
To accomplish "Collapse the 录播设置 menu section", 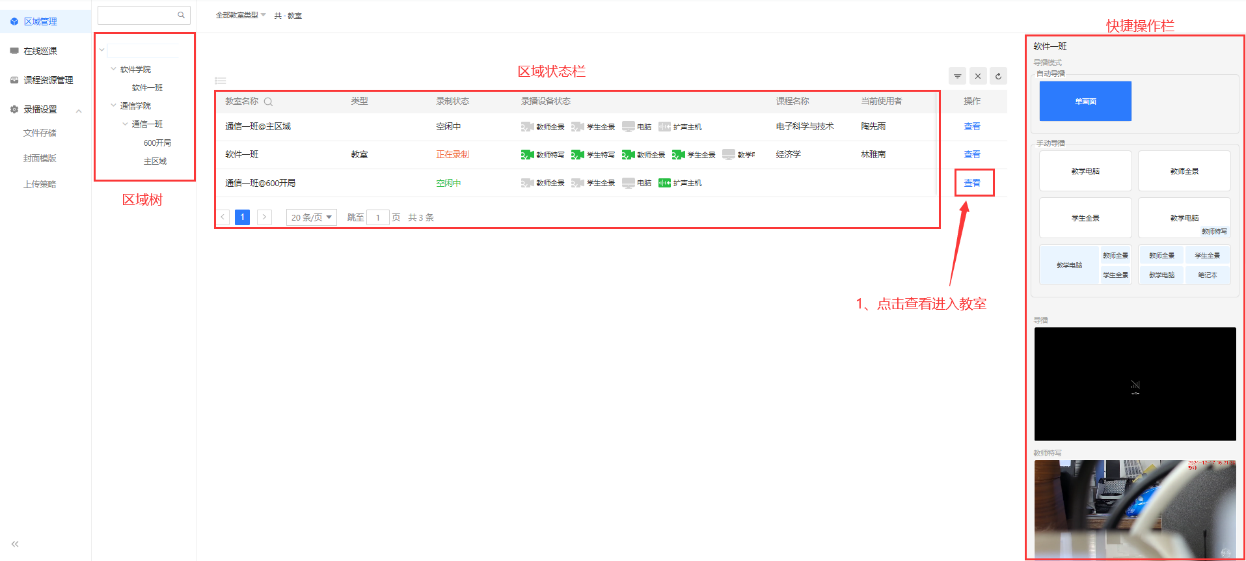I will pos(79,110).
